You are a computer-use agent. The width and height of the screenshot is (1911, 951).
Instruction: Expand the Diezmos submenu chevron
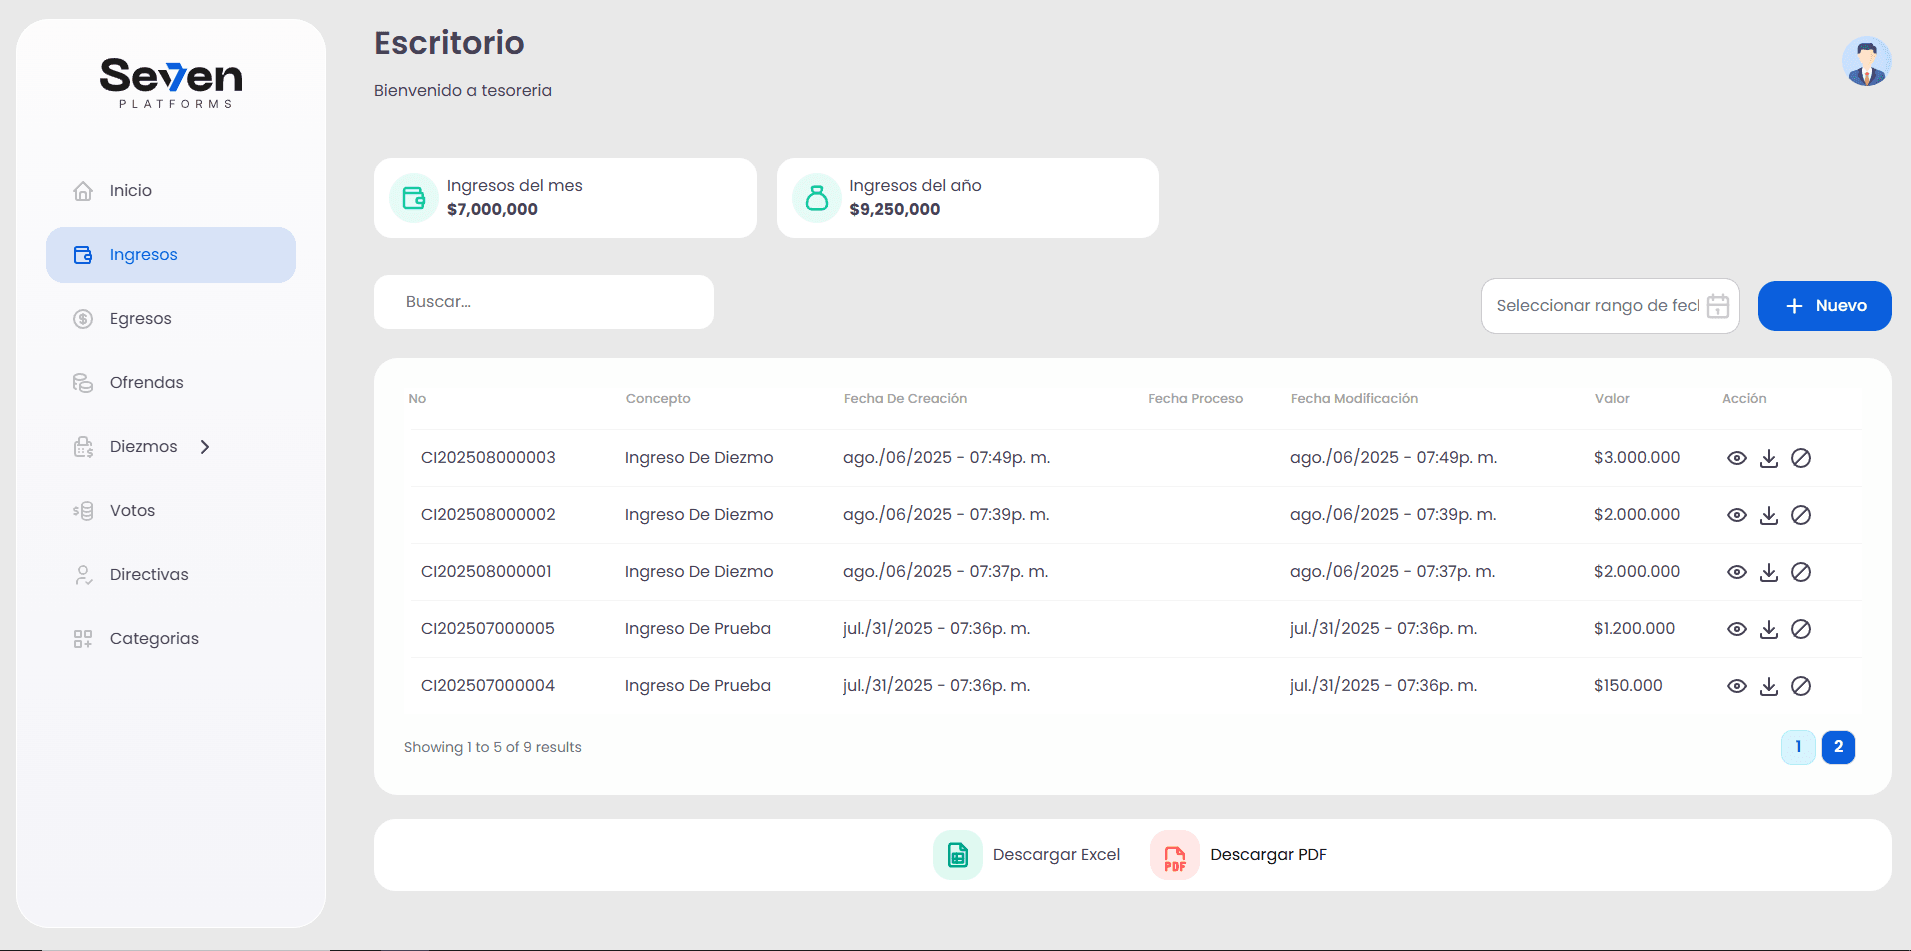tap(205, 447)
